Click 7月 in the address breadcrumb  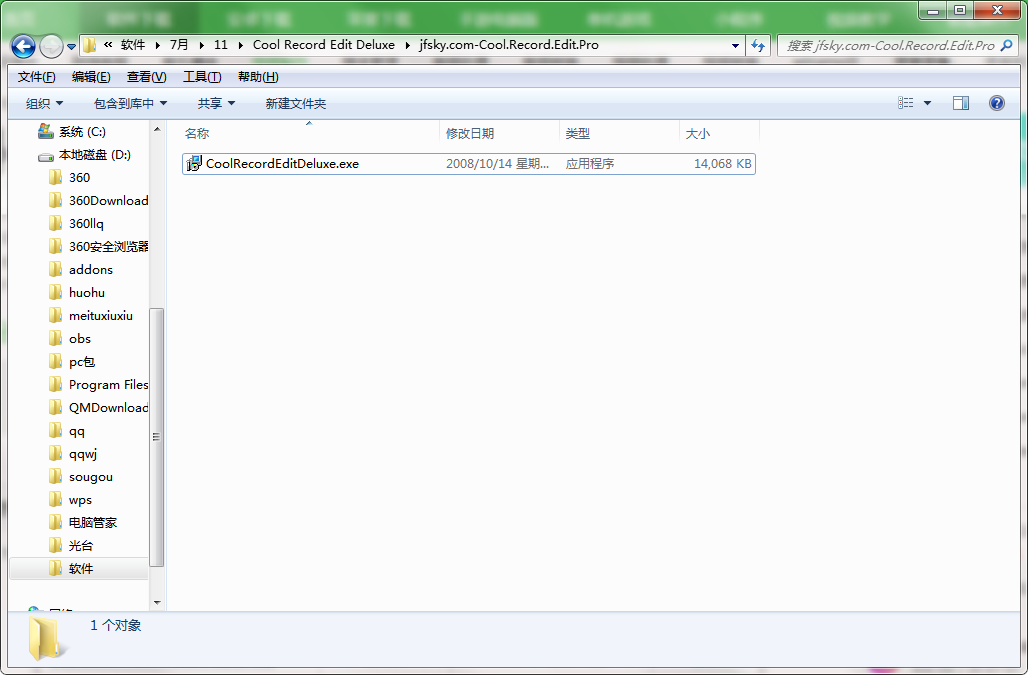pos(178,45)
